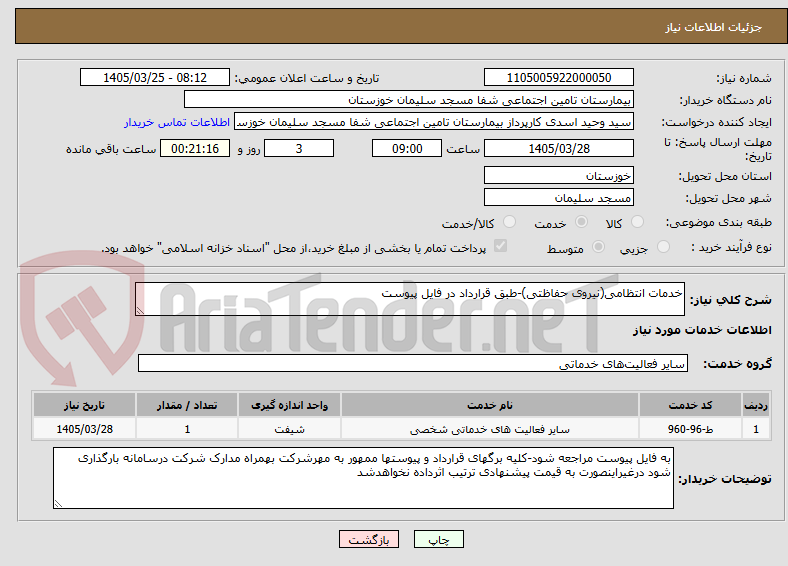
Task: Click the announcement date field 1405/03/25 - 08:12
Action: (155, 77)
